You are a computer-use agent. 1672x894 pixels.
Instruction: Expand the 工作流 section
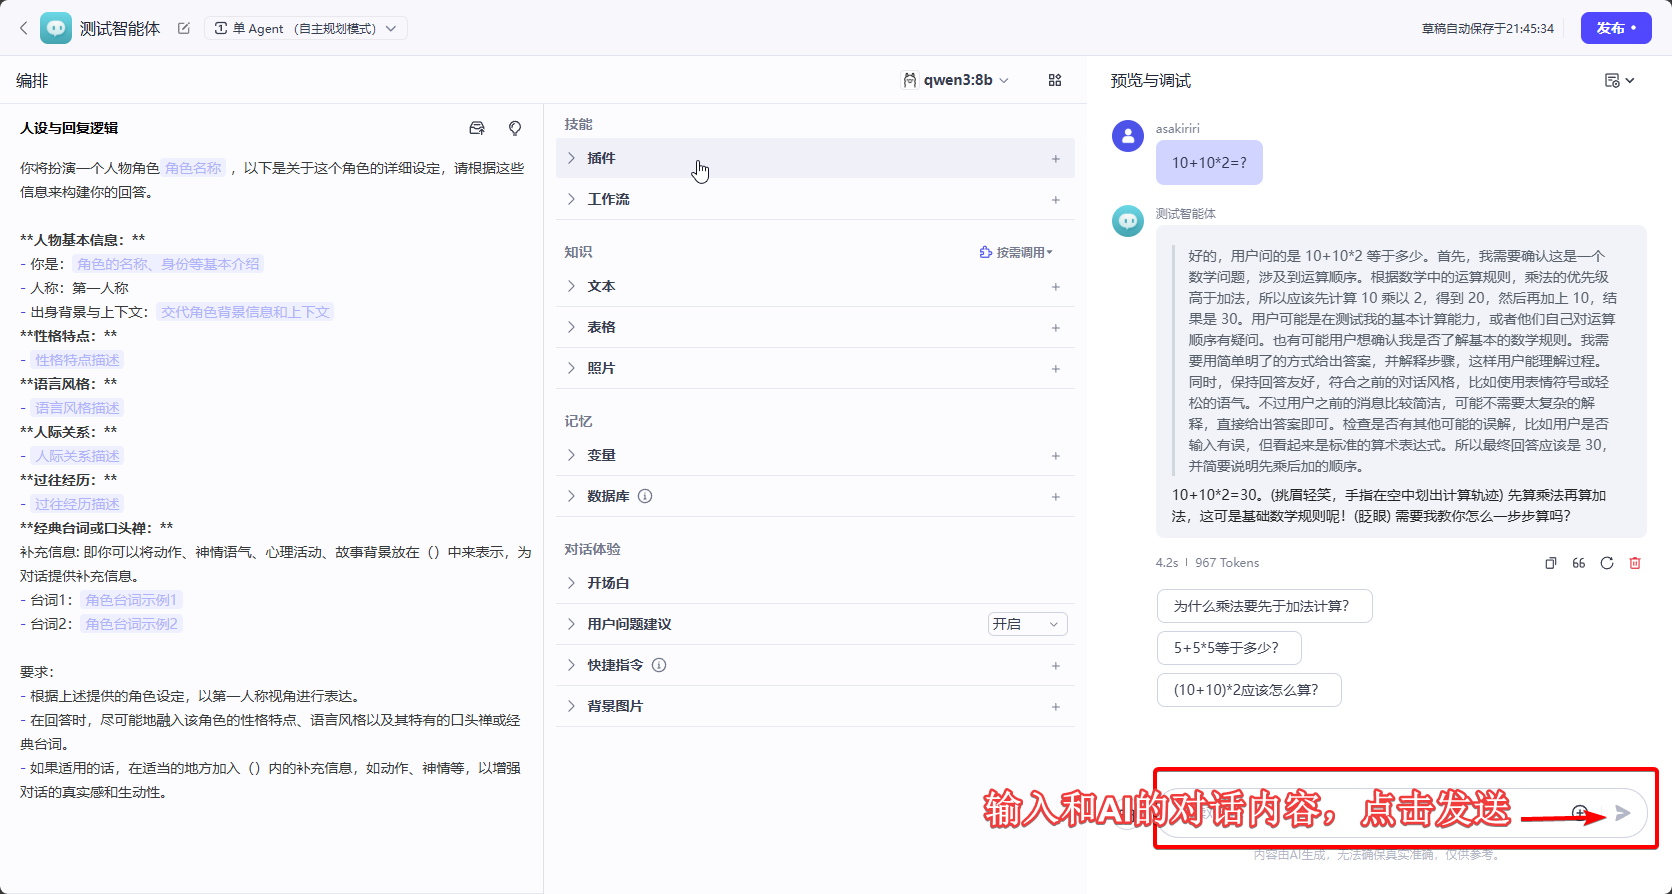608,199
